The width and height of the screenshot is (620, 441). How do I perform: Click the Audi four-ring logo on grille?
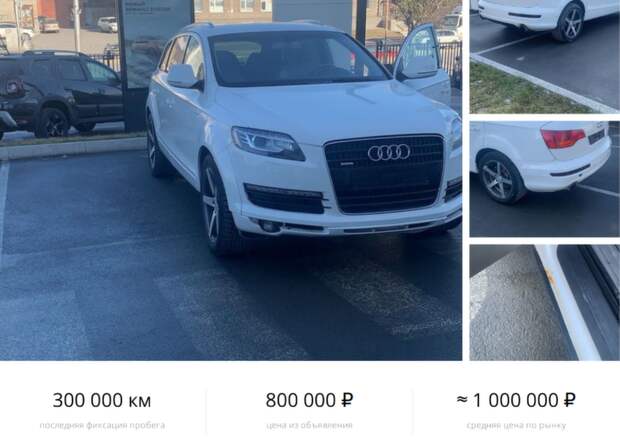click(x=389, y=153)
